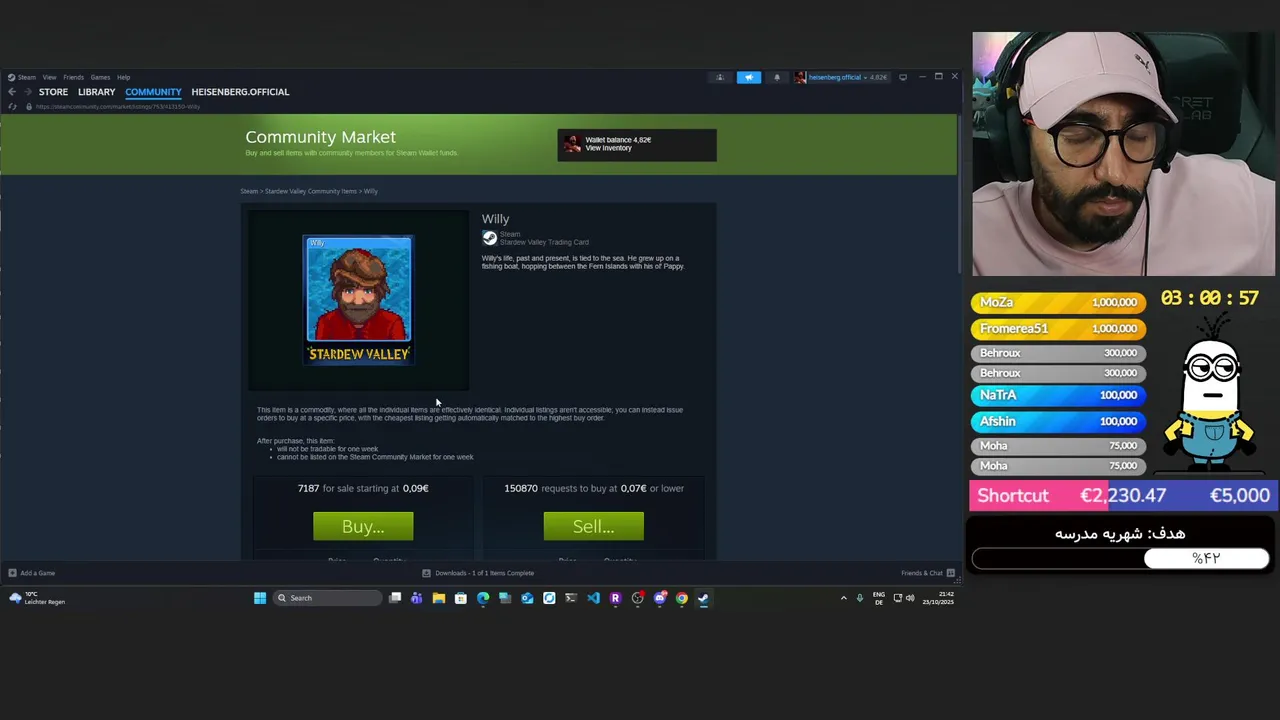Click the Windows taskbar Search box
Screen dimensions: 1280x720
[x=327, y=598]
